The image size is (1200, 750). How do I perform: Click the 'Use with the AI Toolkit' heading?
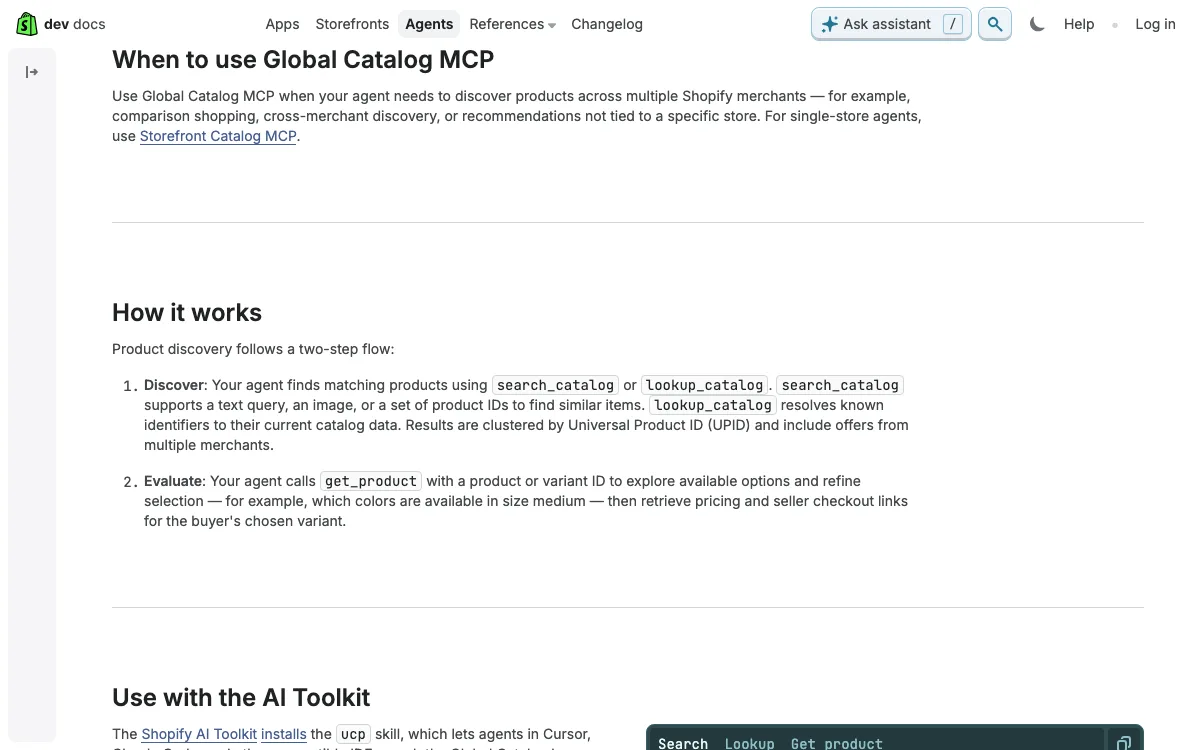[241, 698]
